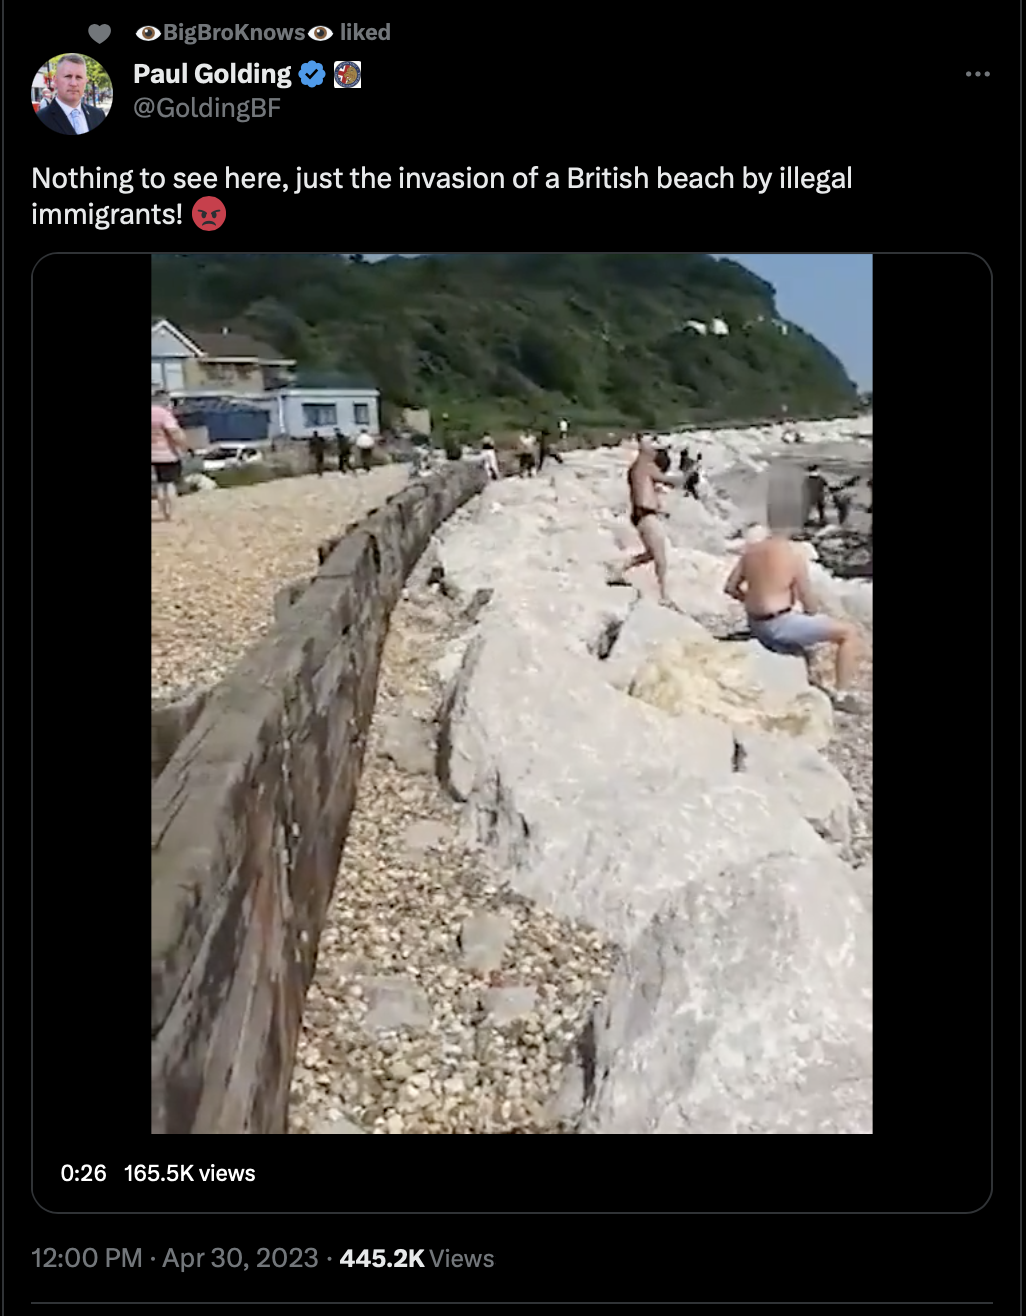Click the eye emoji before BigBroKnows
The width and height of the screenshot is (1026, 1316).
tap(148, 33)
